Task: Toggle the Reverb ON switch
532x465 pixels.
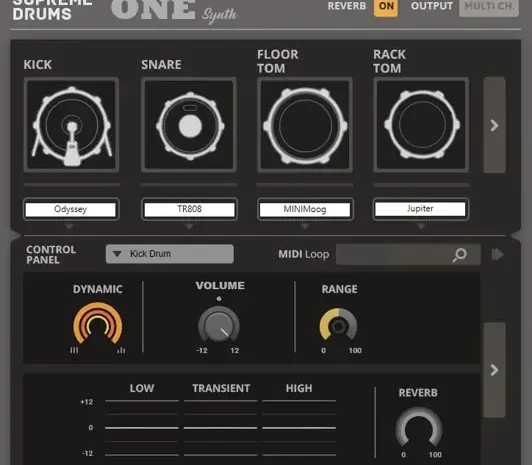Action: [386, 6]
